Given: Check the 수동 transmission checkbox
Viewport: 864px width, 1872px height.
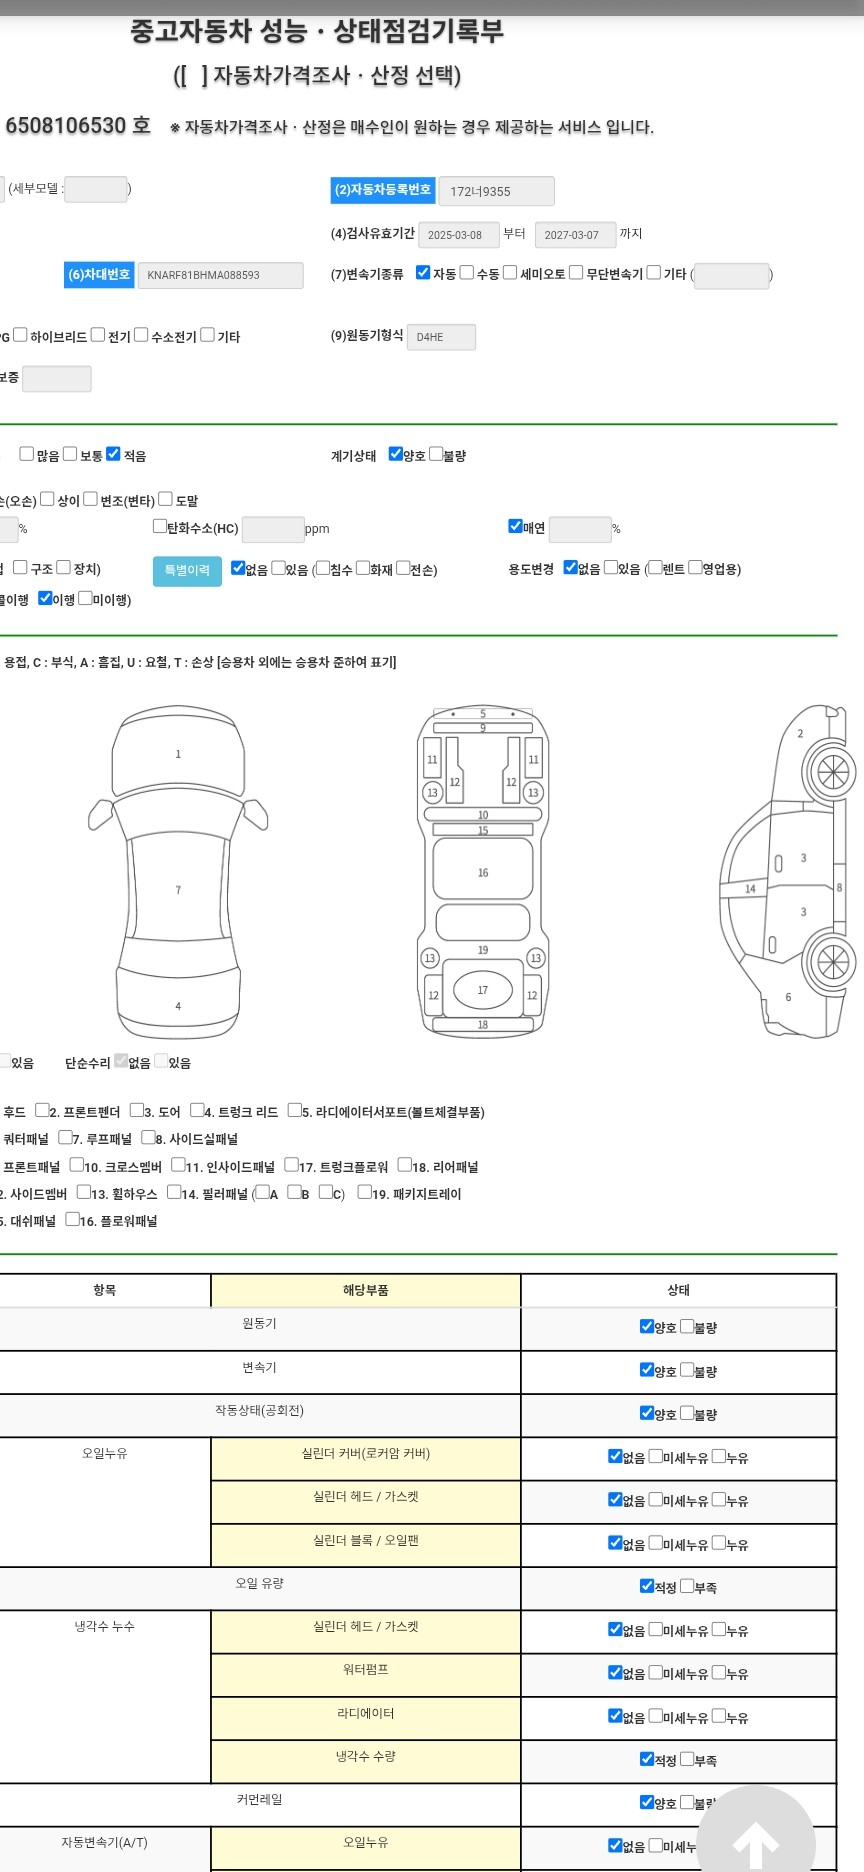Looking at the screenshot, I should click(467, 273).
